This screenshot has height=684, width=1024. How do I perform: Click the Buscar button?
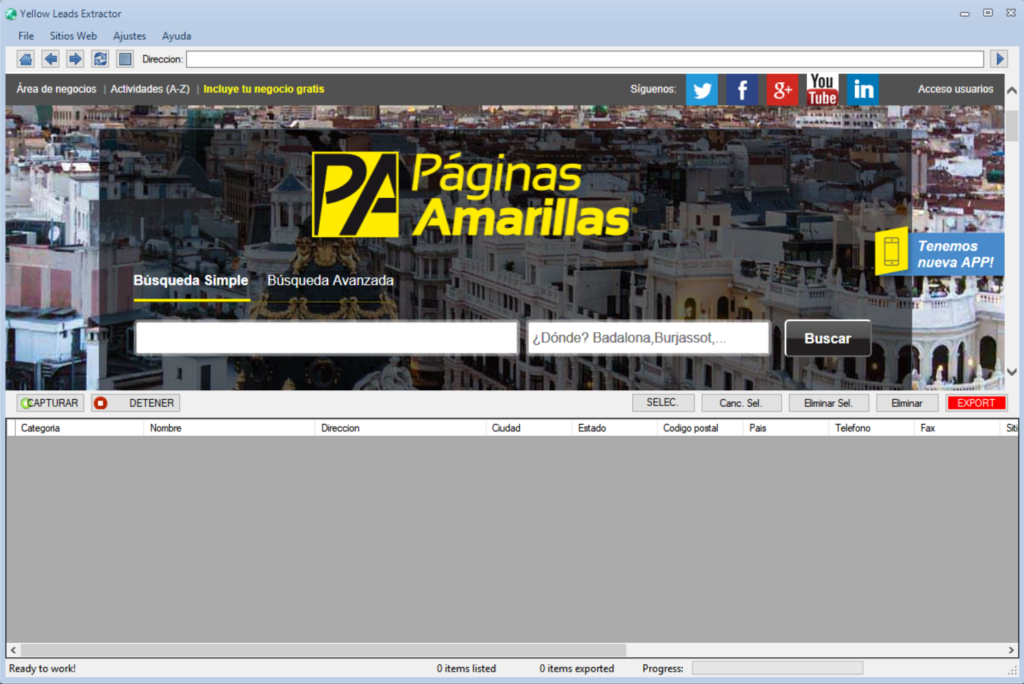coord(827,338)
